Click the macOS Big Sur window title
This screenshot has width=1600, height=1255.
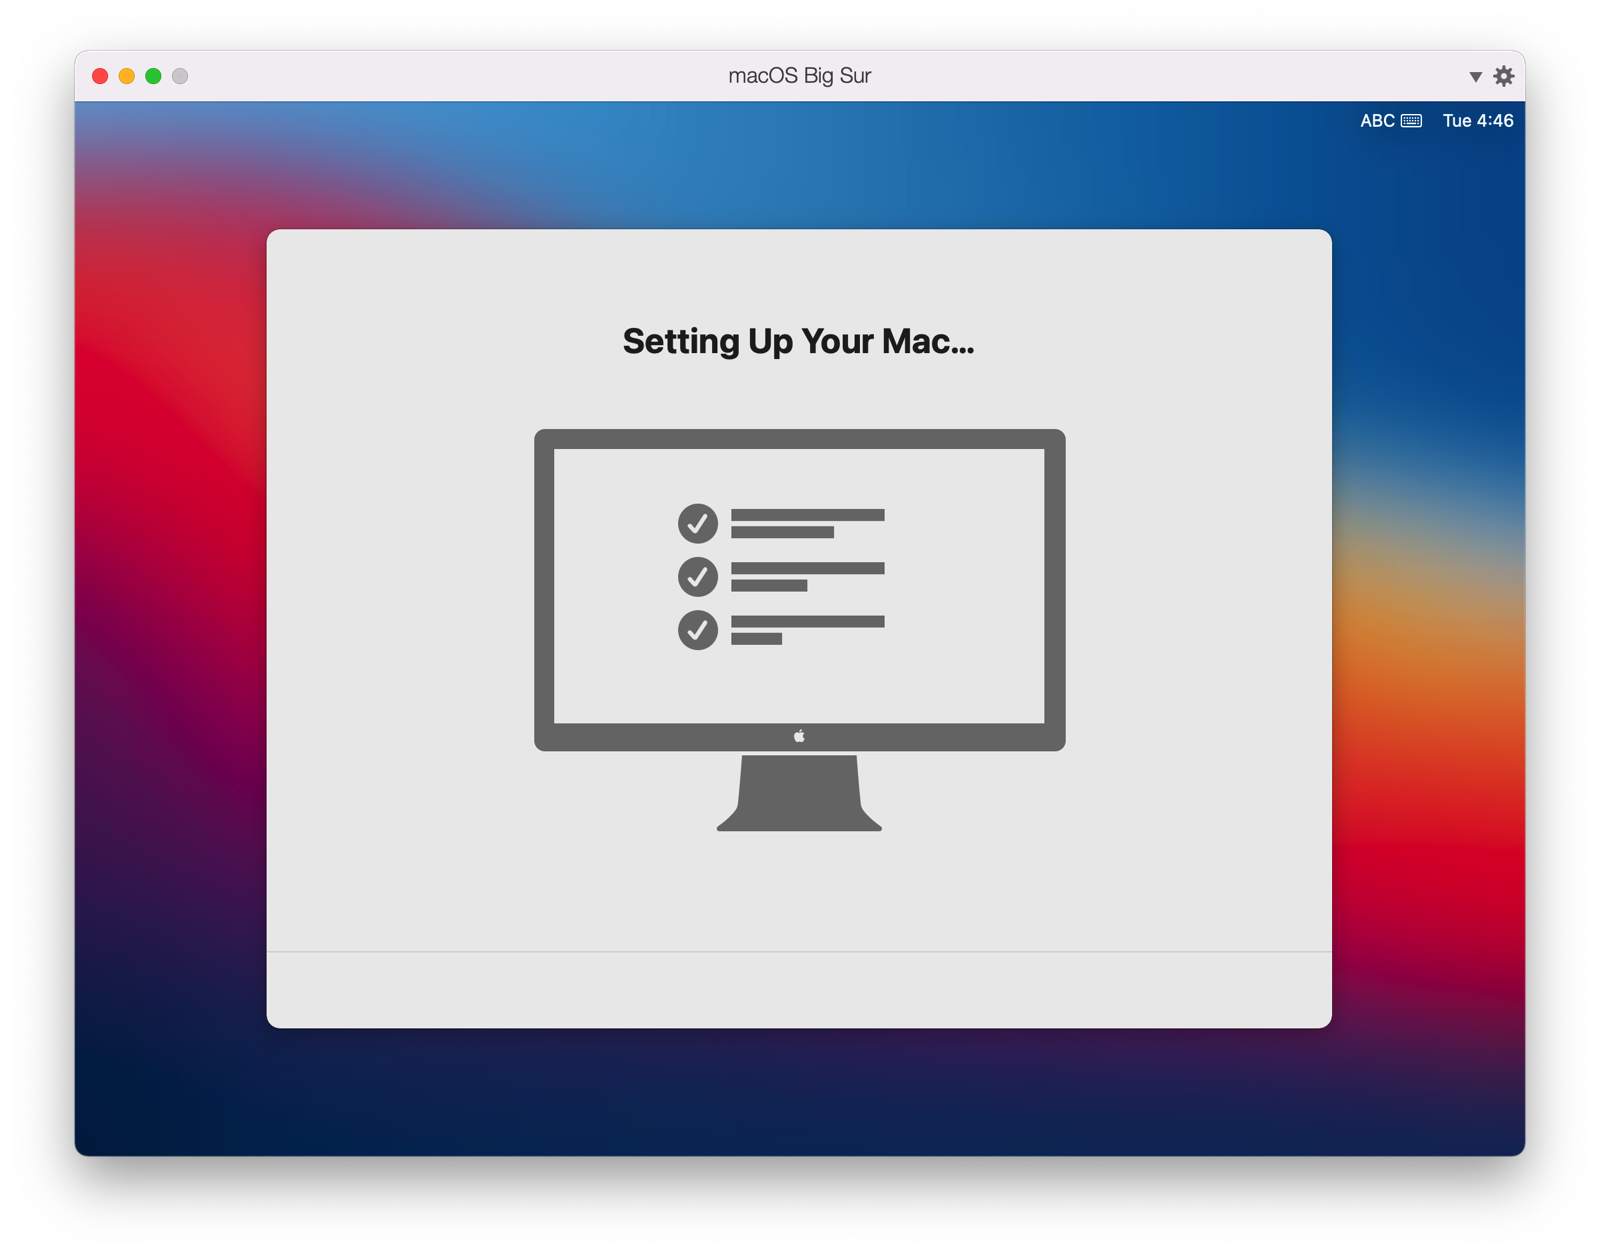click(799, 75)
